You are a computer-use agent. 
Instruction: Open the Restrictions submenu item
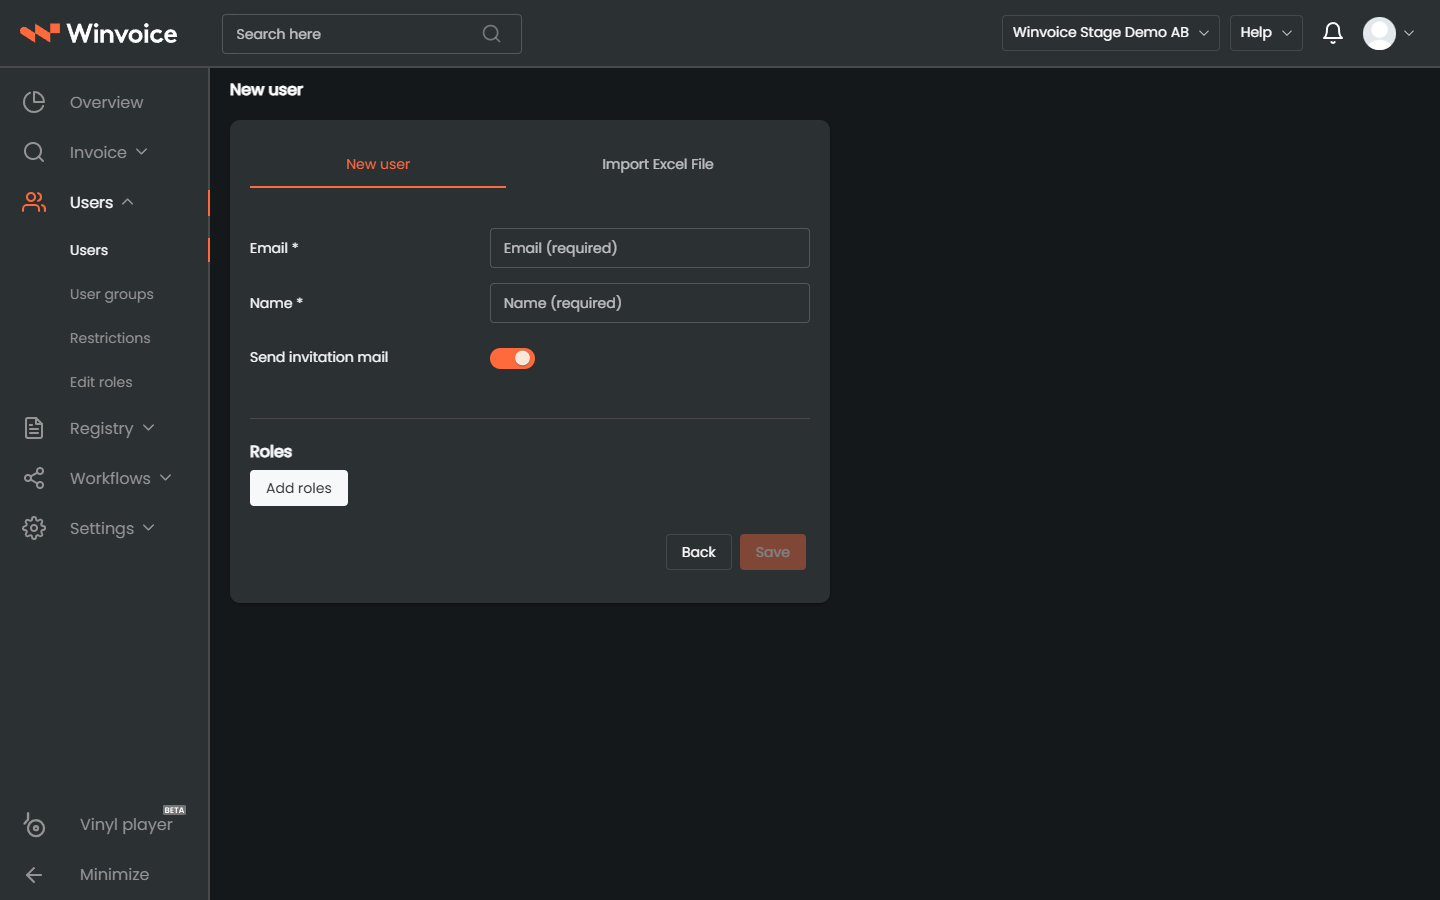tap(110, 338)
